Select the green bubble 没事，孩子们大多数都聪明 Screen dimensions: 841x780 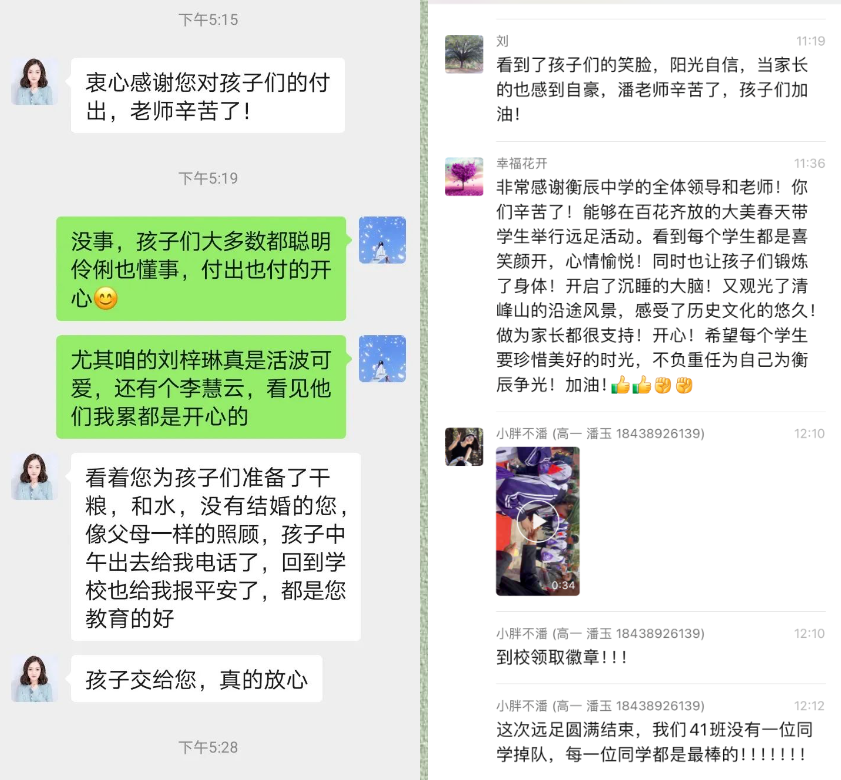click(201, 269)
